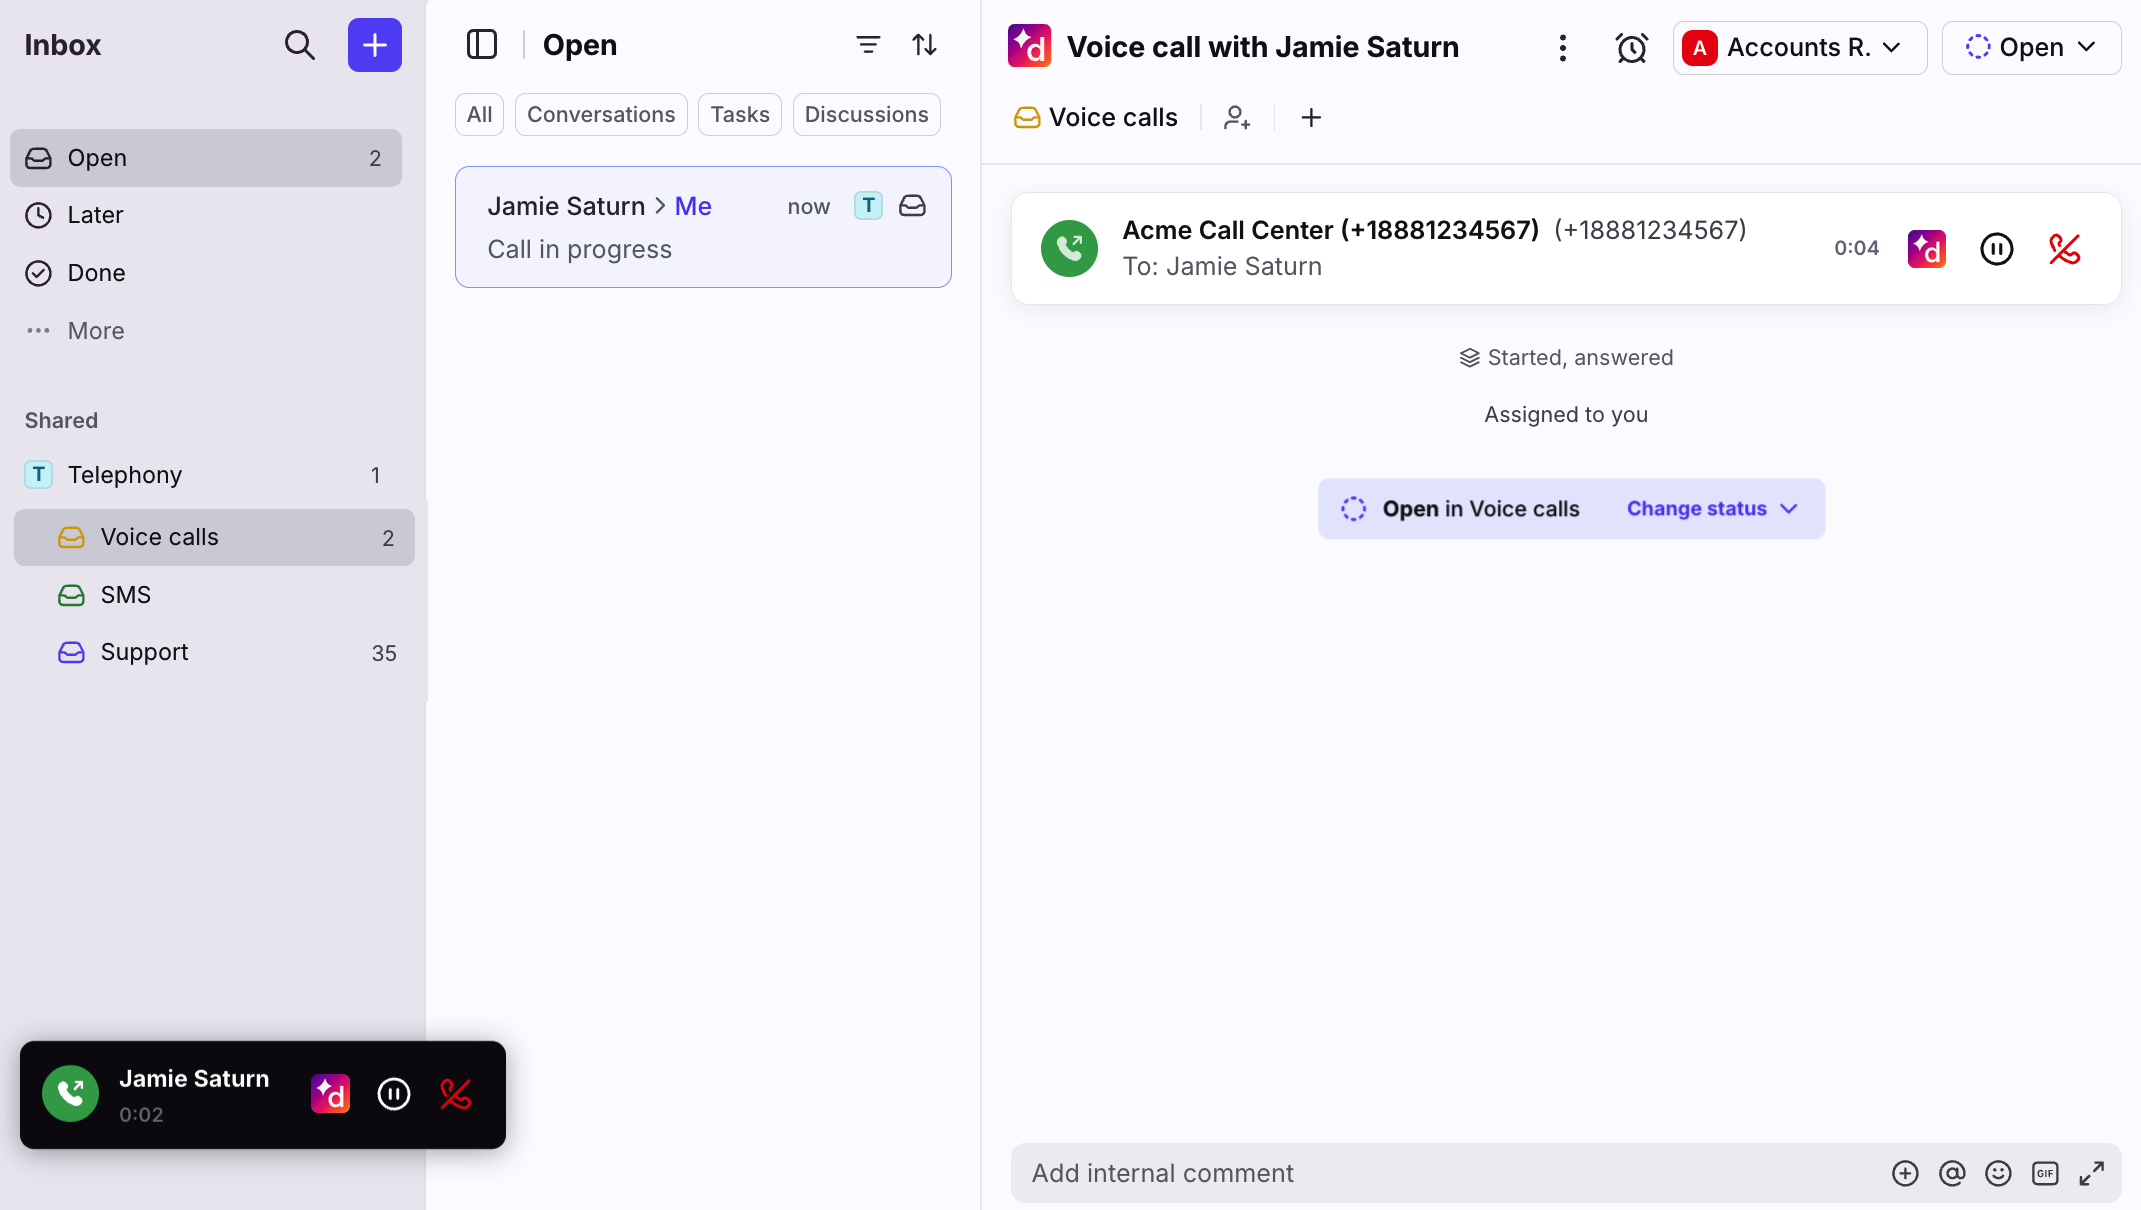Insert GIF via comment box icon
Screen dimensions: 2141x1210
click(2045, 1173)
